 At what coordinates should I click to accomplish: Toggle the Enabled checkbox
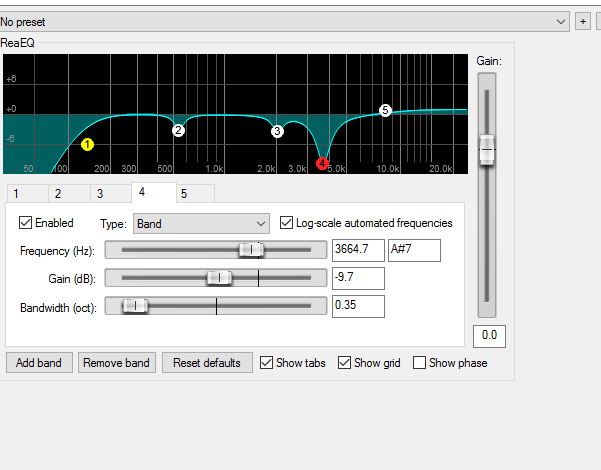click(25, 223)
